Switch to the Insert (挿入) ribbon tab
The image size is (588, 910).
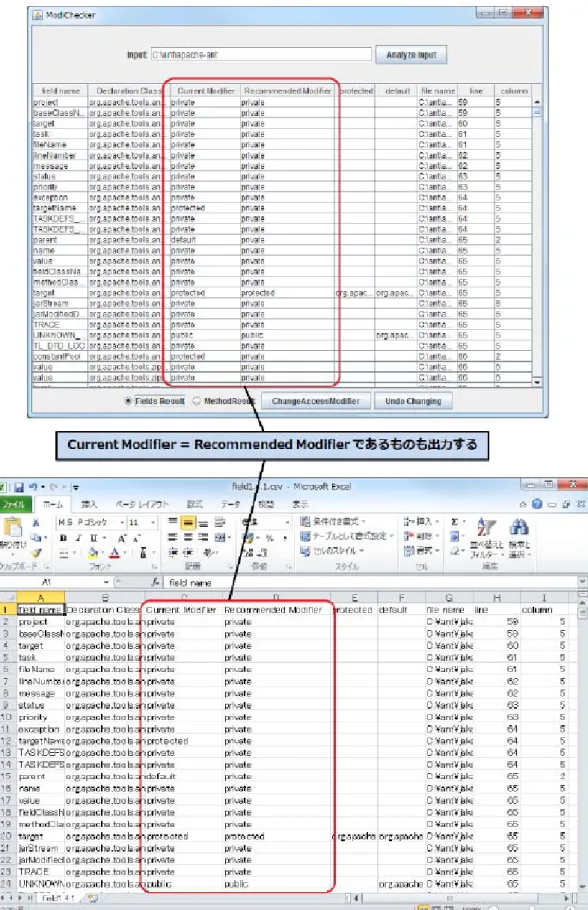pyautogui.click(x=89, y=504)
